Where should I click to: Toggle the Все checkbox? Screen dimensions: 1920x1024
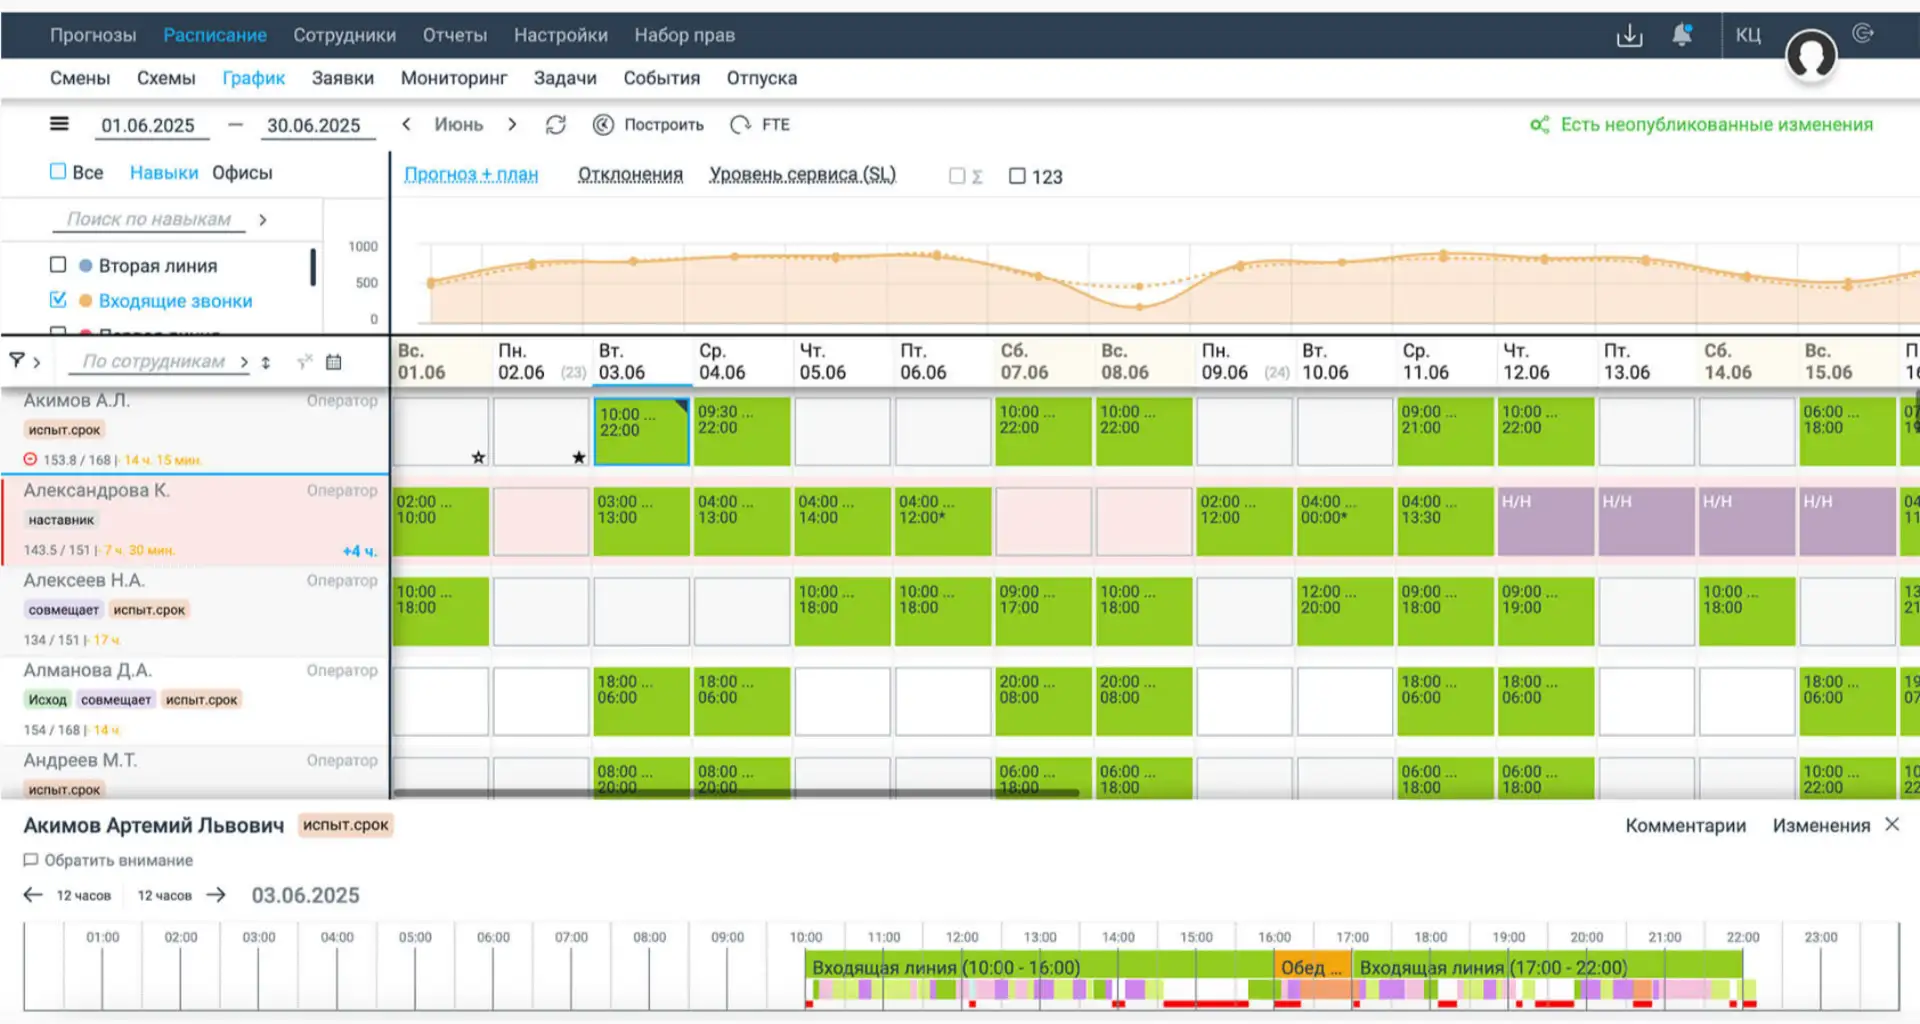click(x=58, y=171)
